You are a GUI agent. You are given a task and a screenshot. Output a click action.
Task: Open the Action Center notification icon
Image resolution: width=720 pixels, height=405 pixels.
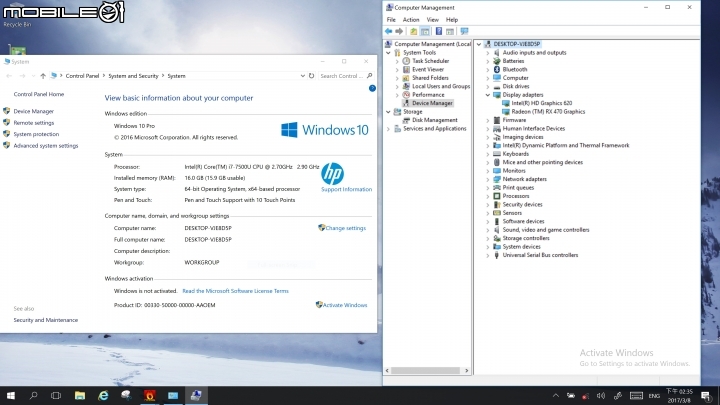tap(706, 395)
